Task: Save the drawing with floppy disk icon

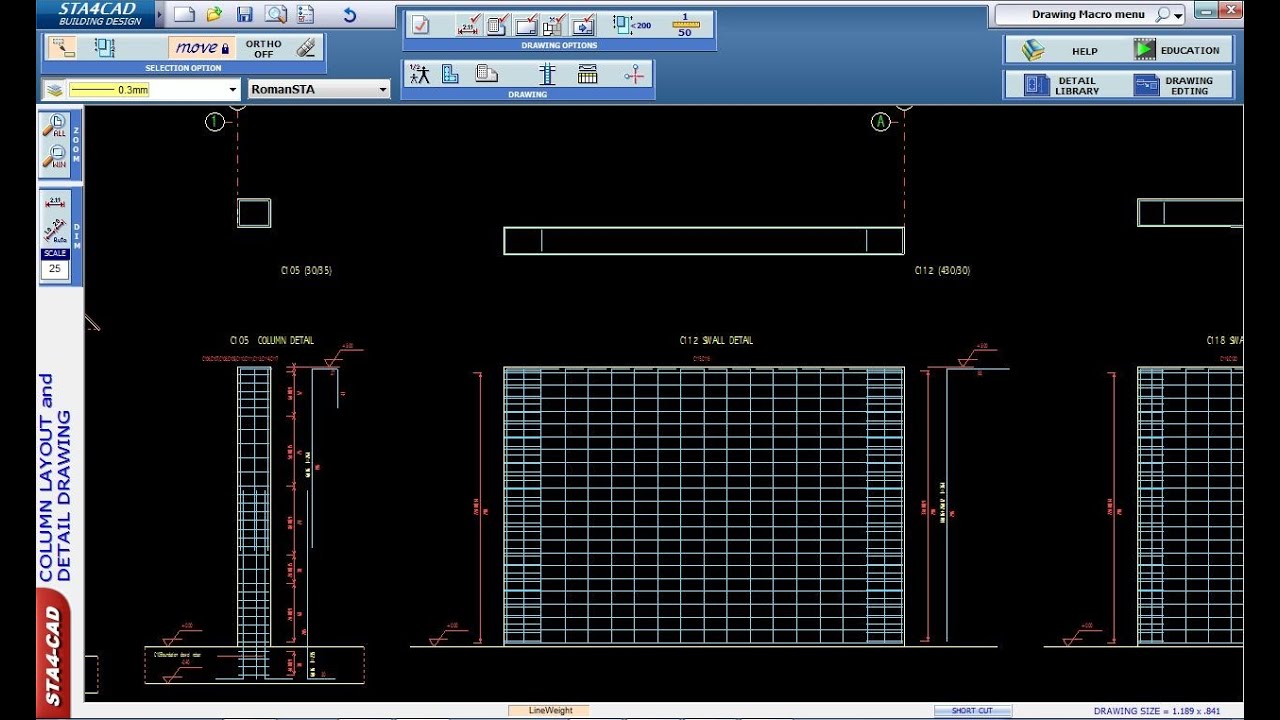Action: [245, 14]
